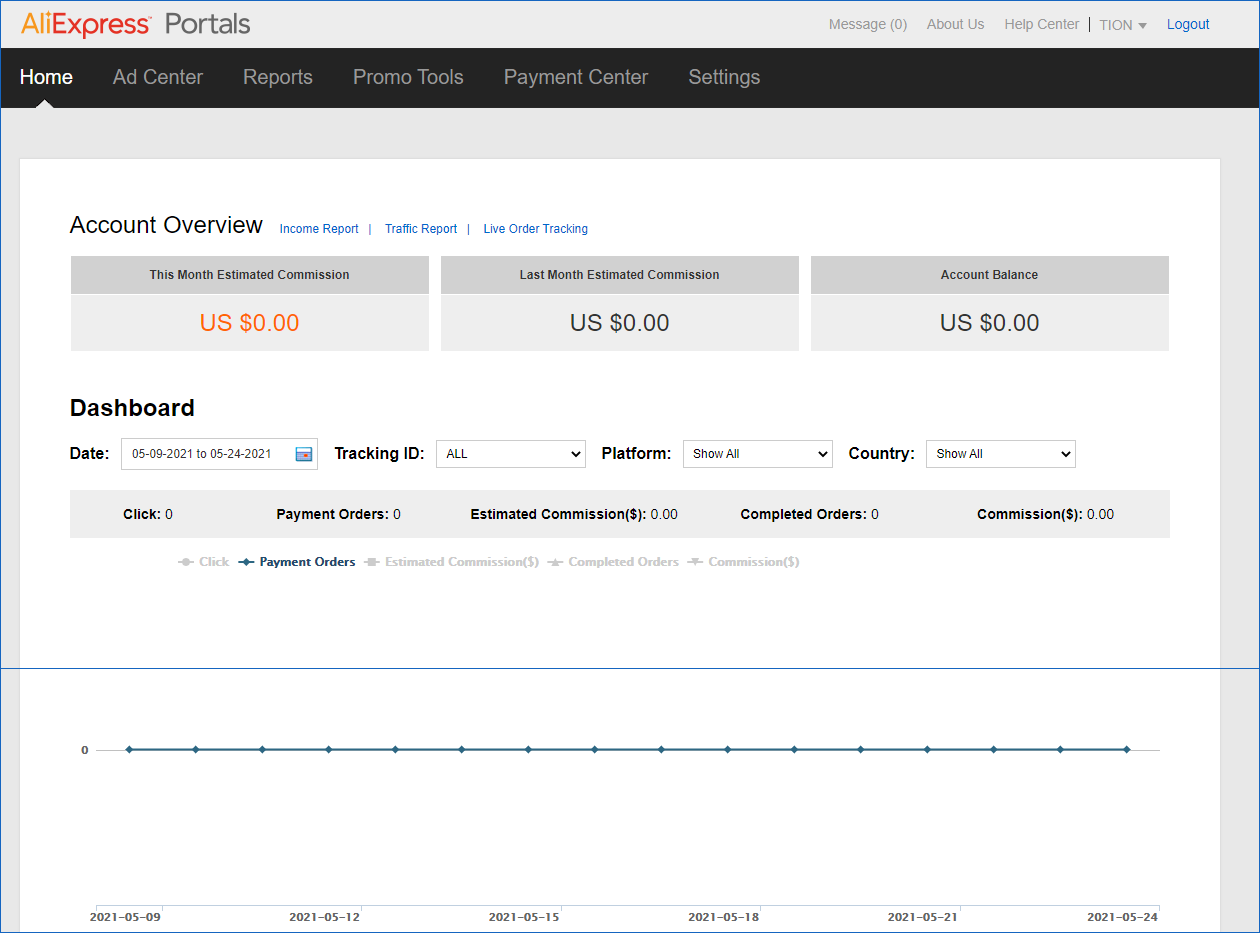
Task: Toggle the Payment Orders legend series
Action: [297, 562]
